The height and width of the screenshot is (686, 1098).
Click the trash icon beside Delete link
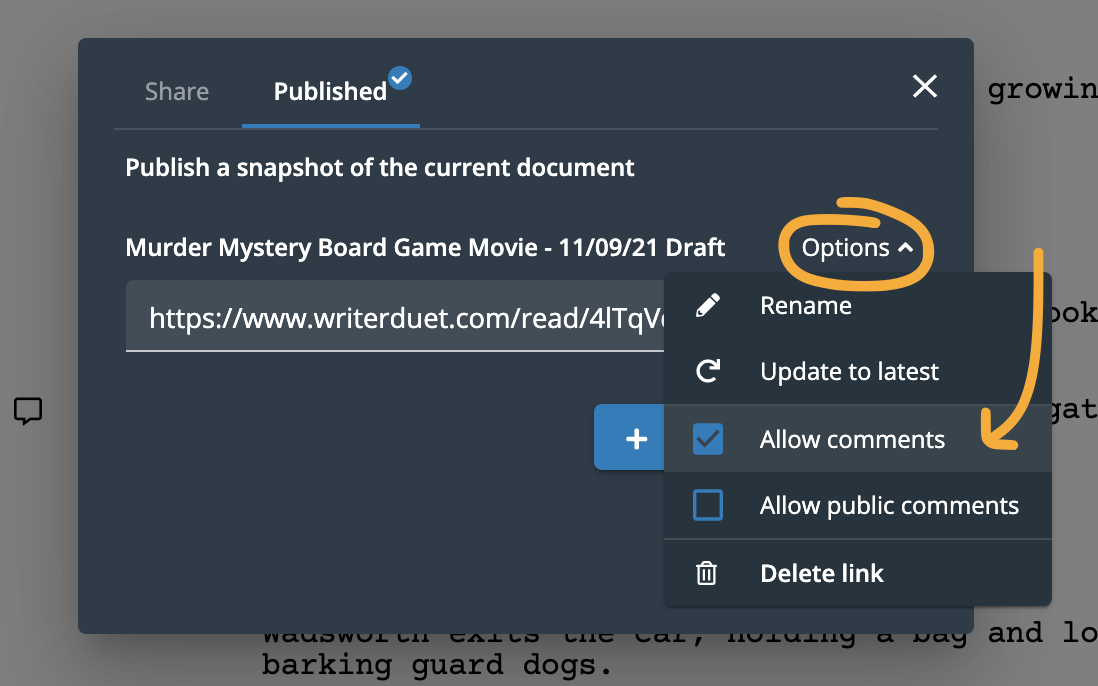pos(708,573)
